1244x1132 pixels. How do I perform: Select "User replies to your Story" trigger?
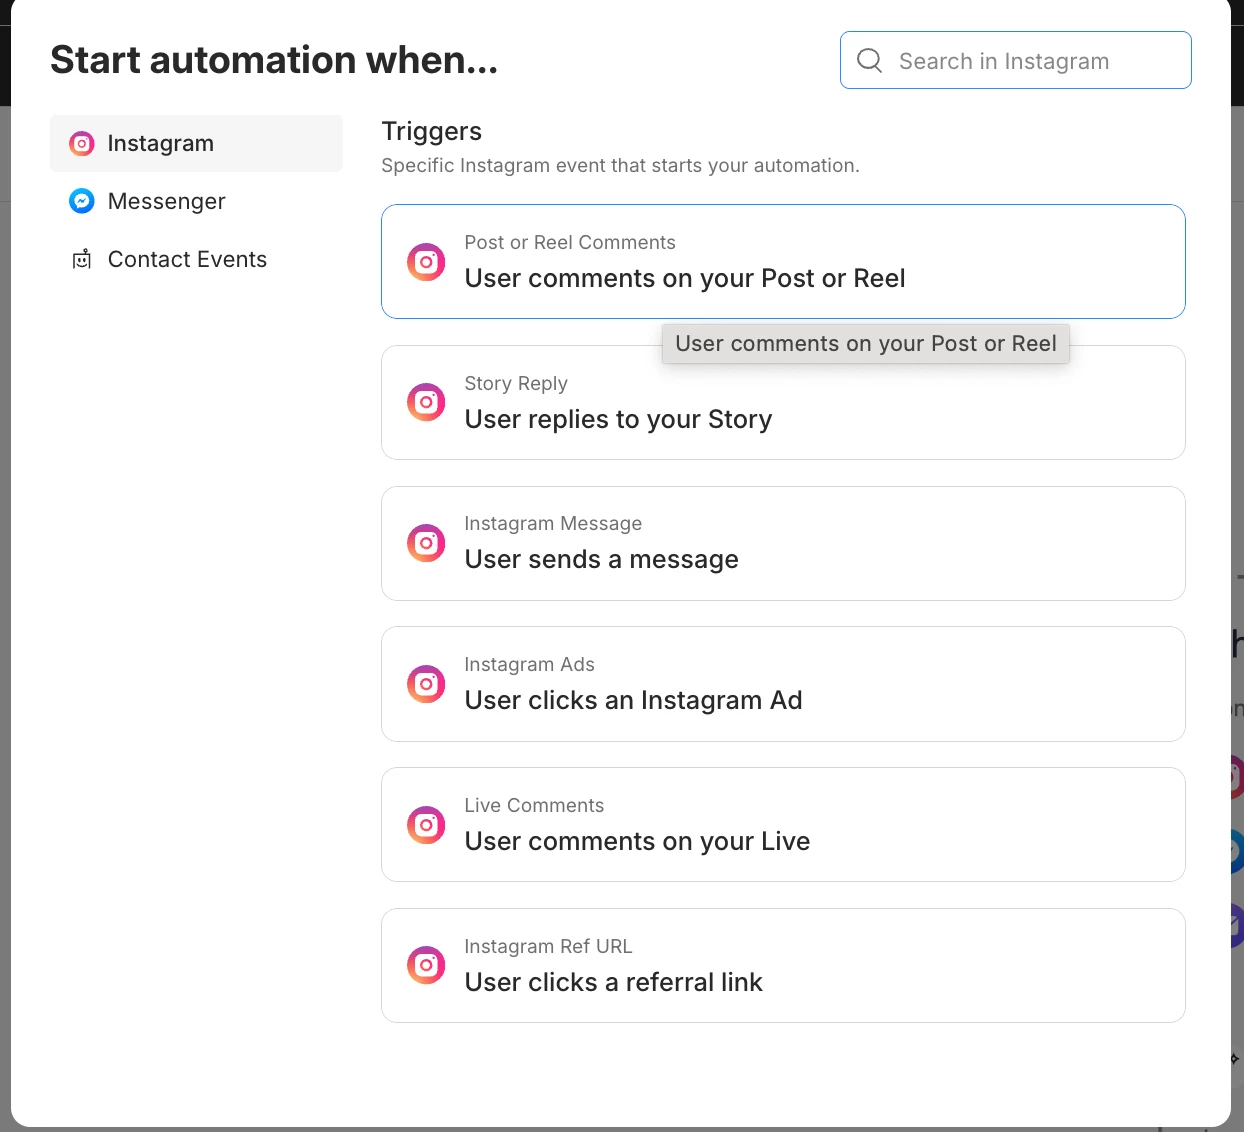point(618,420)
